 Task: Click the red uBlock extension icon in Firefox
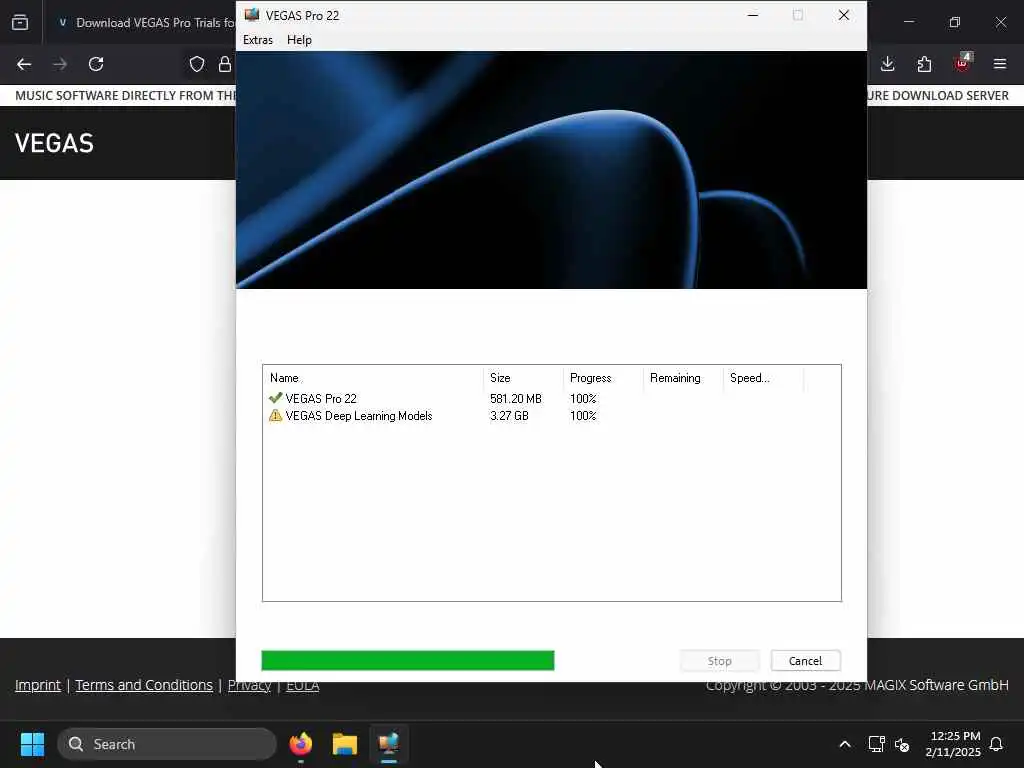pos(963,63)
